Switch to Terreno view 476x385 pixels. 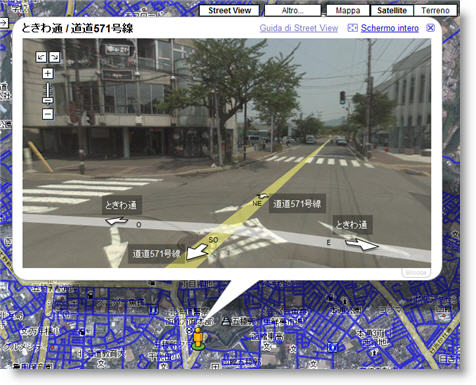tap(435, 10)
